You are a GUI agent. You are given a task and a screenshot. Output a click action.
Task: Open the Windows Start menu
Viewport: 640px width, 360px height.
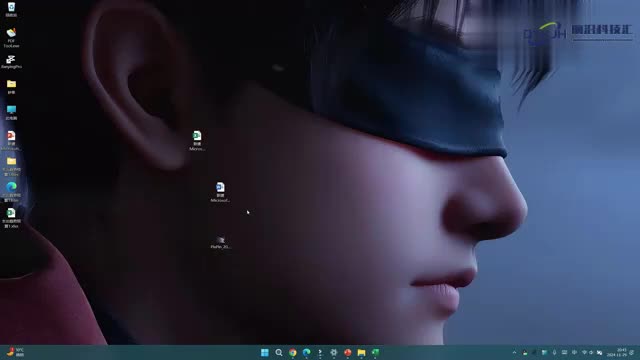(265, 352)
